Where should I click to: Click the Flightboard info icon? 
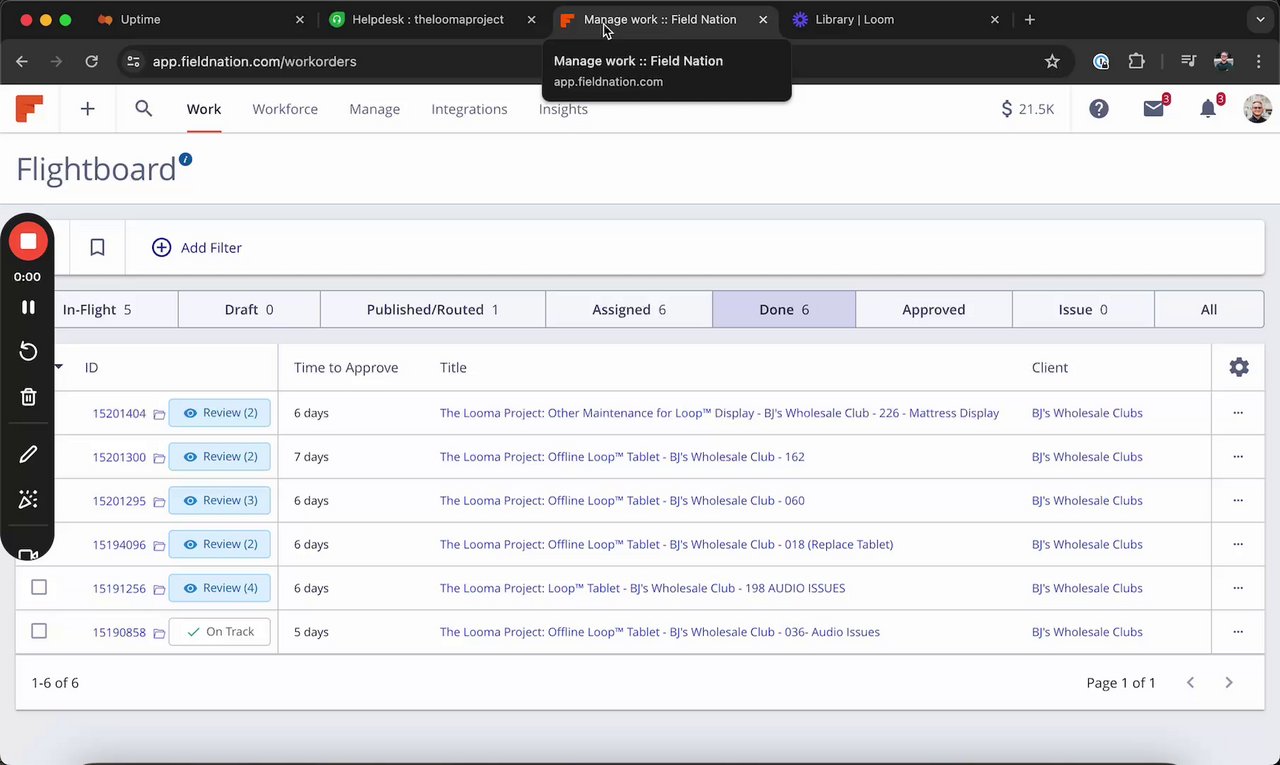tap(185, 159)
